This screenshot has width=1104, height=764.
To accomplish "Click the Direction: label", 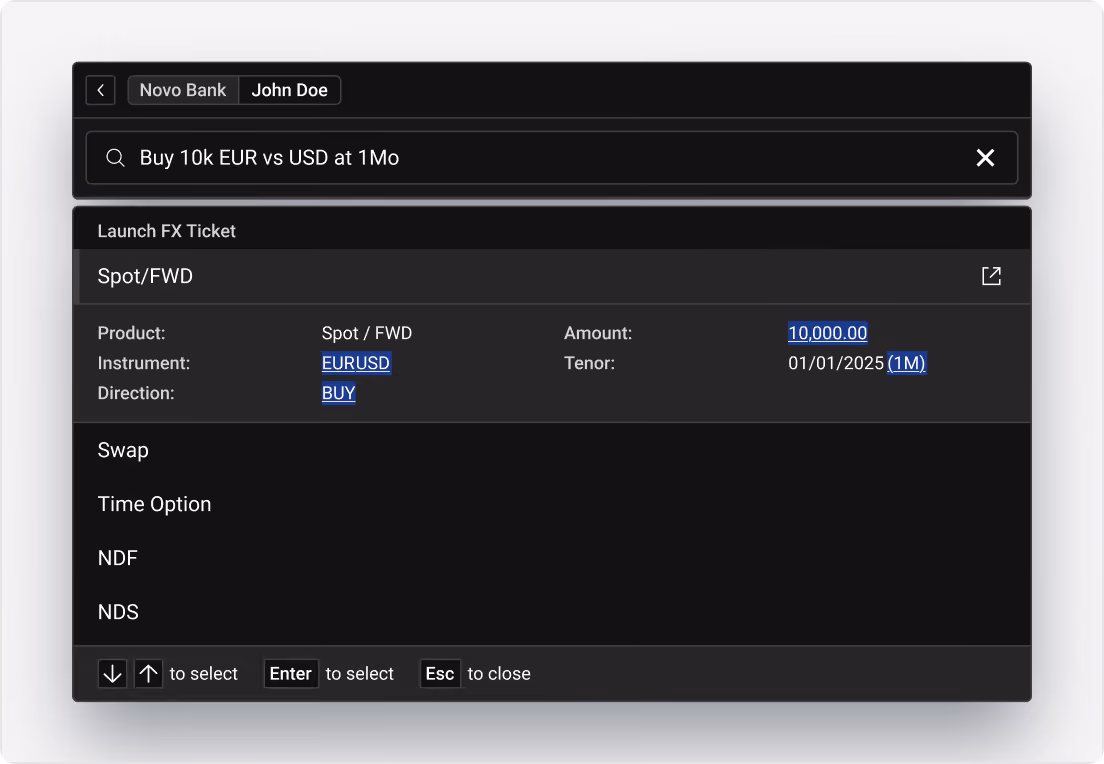I will 136,393.
